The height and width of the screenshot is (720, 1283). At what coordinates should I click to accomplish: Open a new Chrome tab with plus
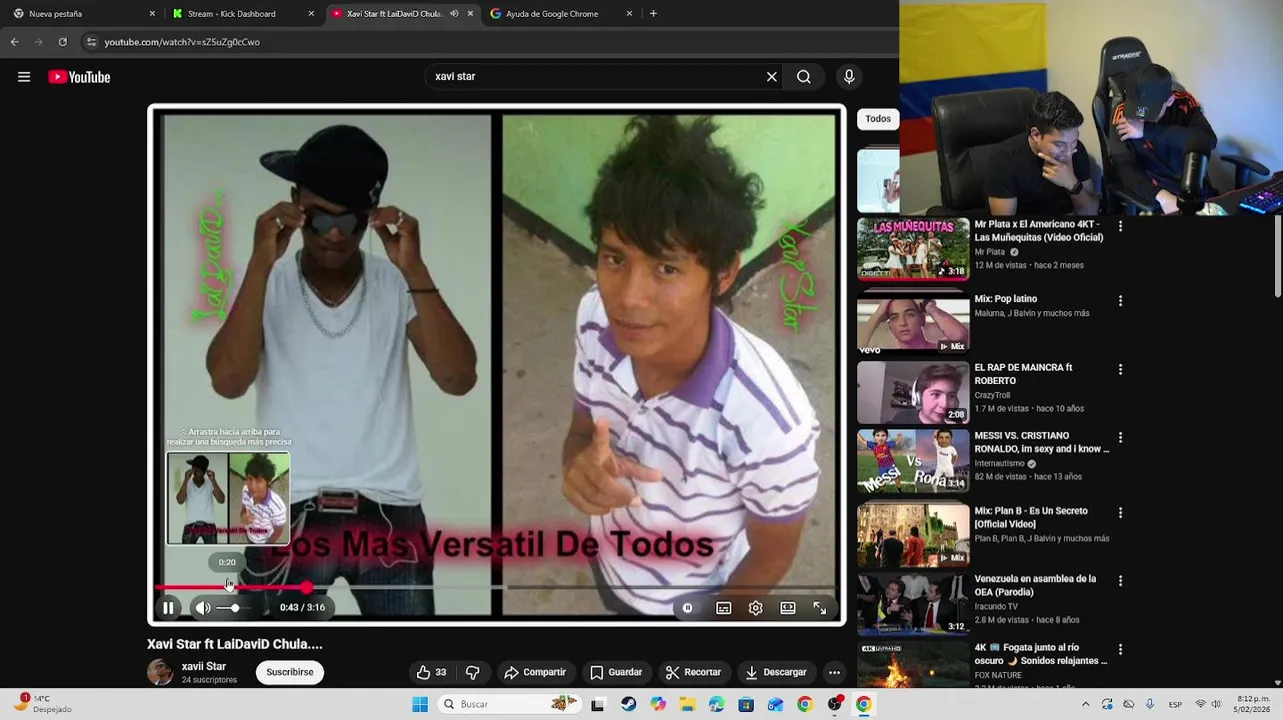click(x=653, y=14)
